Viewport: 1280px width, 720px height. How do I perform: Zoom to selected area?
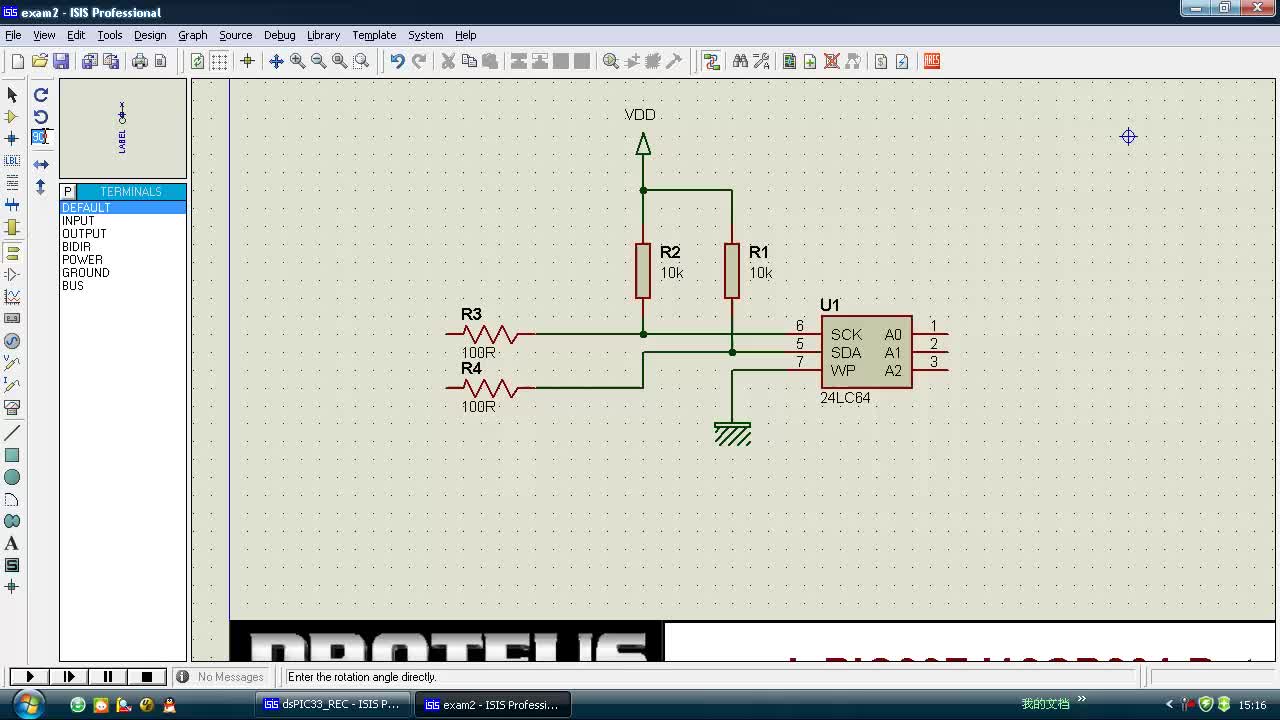click(361, 61)
